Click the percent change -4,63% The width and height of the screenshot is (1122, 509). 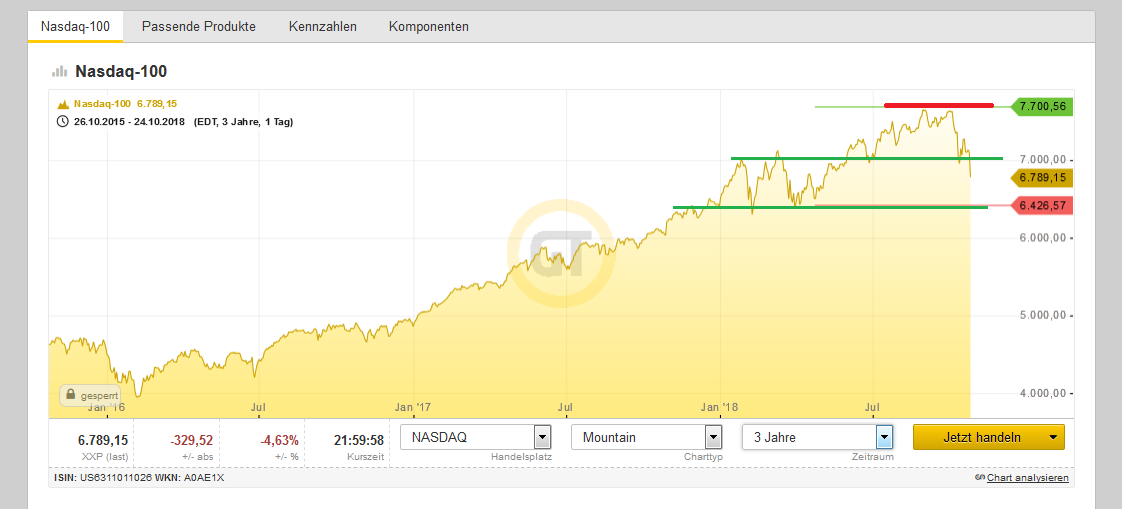280,440
